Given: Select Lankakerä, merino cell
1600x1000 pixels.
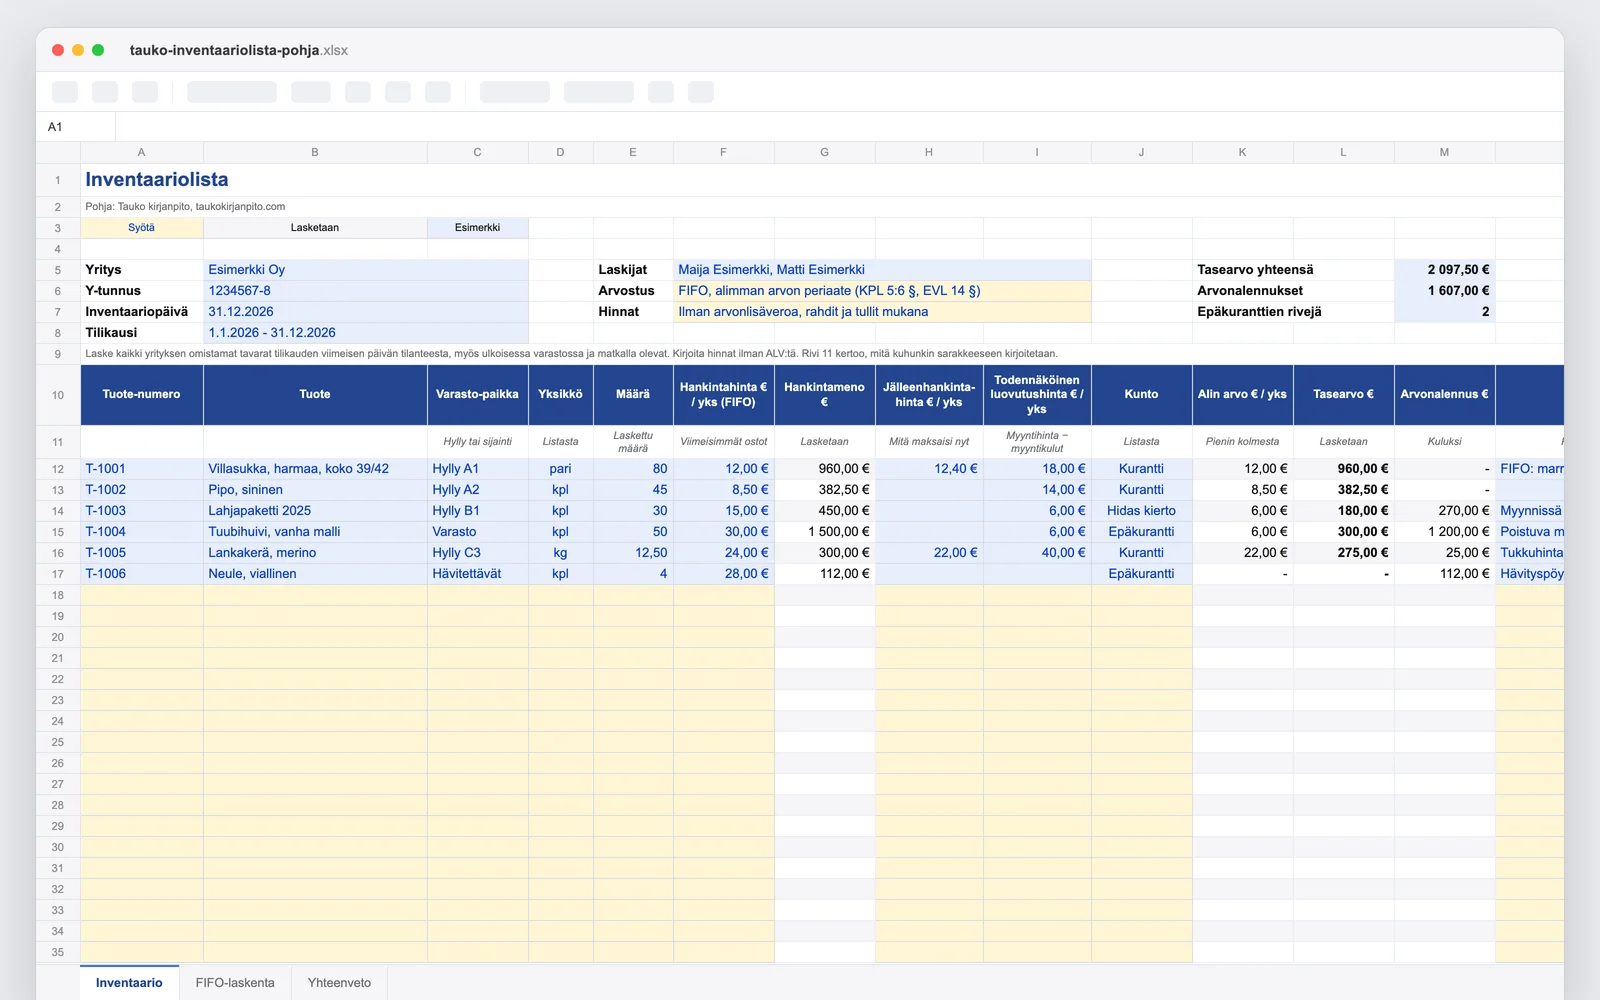Looking at the screenshot, I should (315, 553).
